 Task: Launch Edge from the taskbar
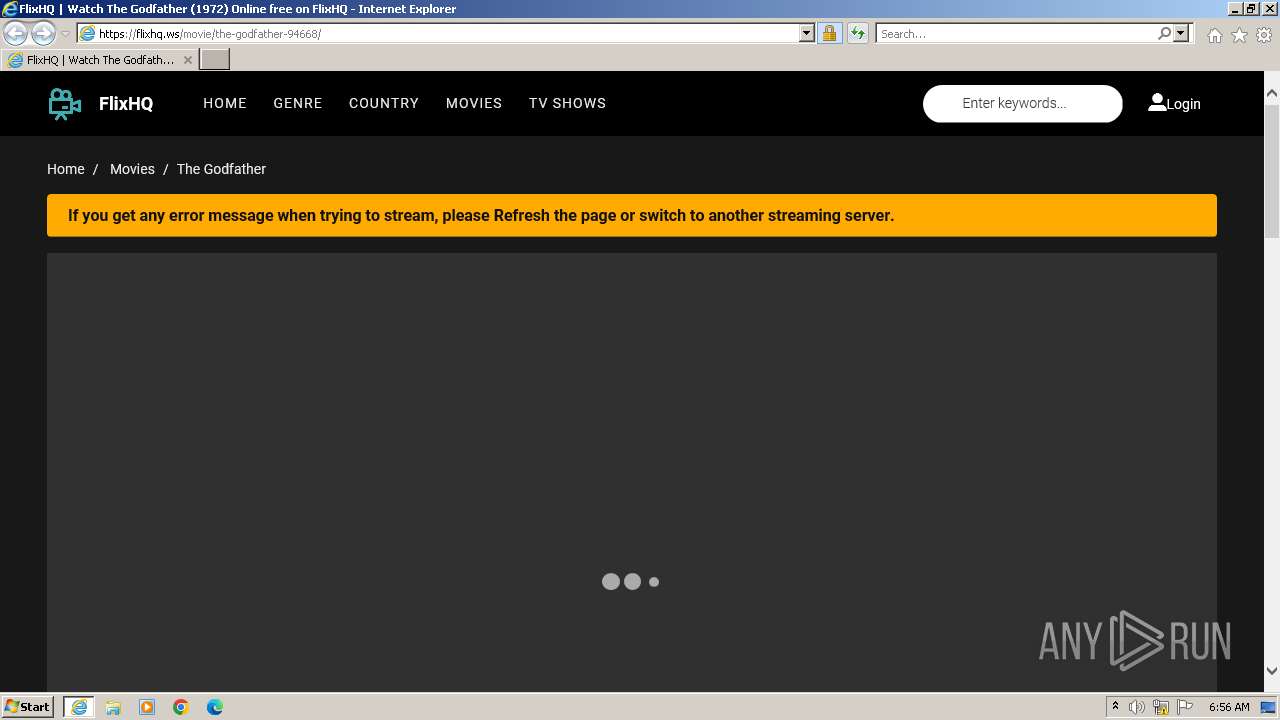[215, 707]
